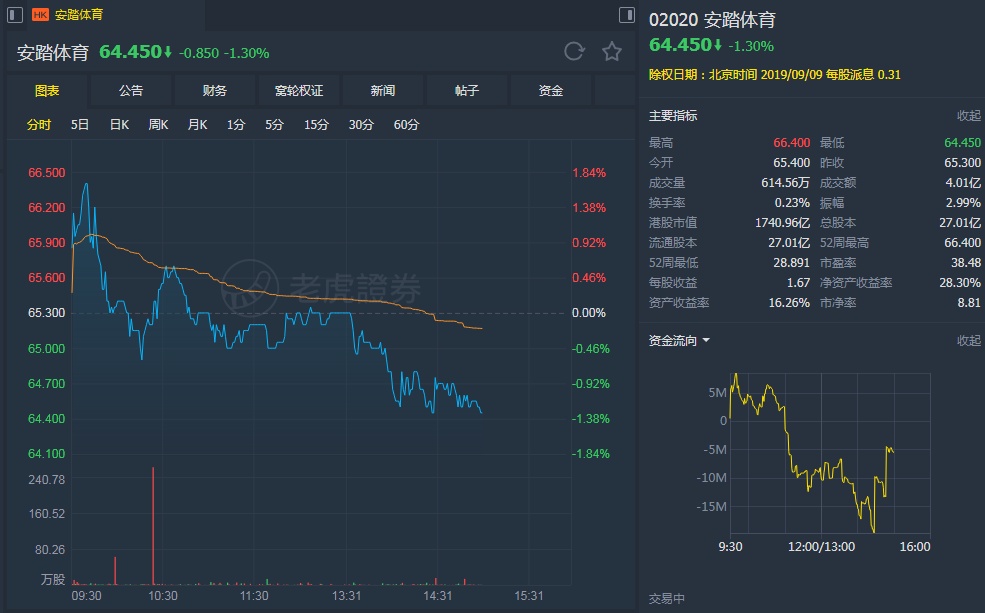This screenshot has width=985, height=613.
Task: Open the 财务 tab
Action: tap(215, 91)
